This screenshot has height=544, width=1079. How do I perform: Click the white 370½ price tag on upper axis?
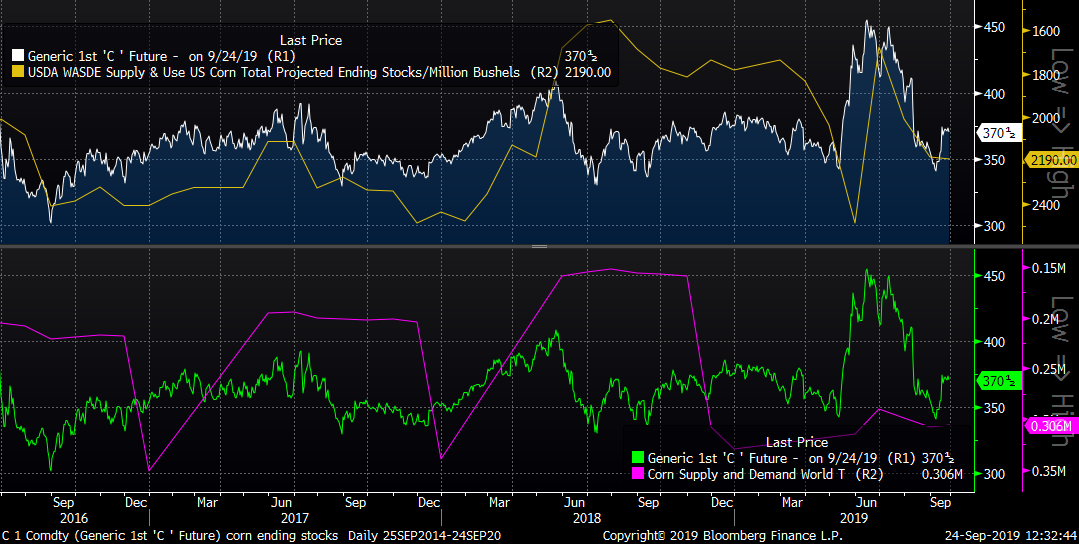pos(997,132)
